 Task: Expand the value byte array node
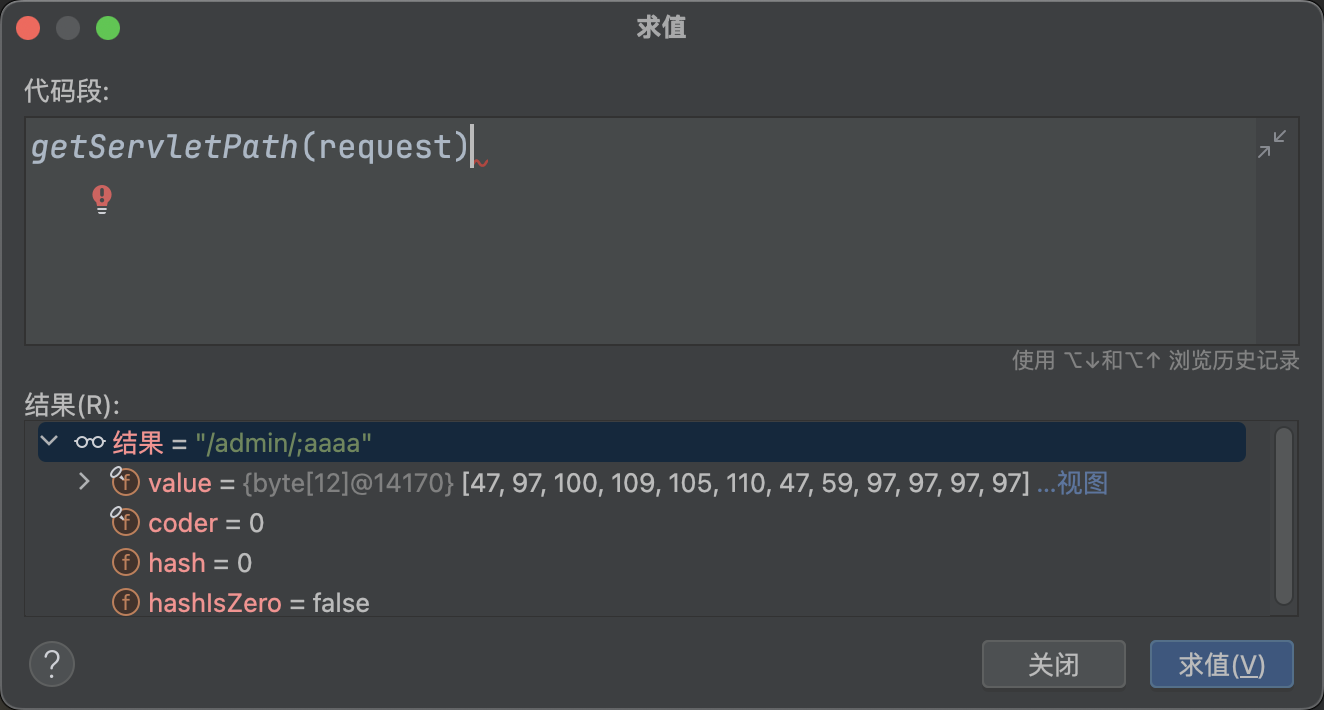click(x=85, y=483)
